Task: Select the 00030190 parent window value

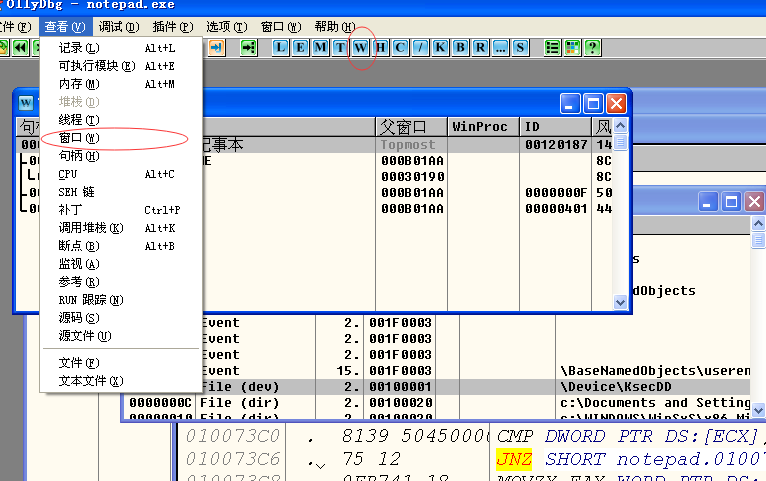Action: 412,176
